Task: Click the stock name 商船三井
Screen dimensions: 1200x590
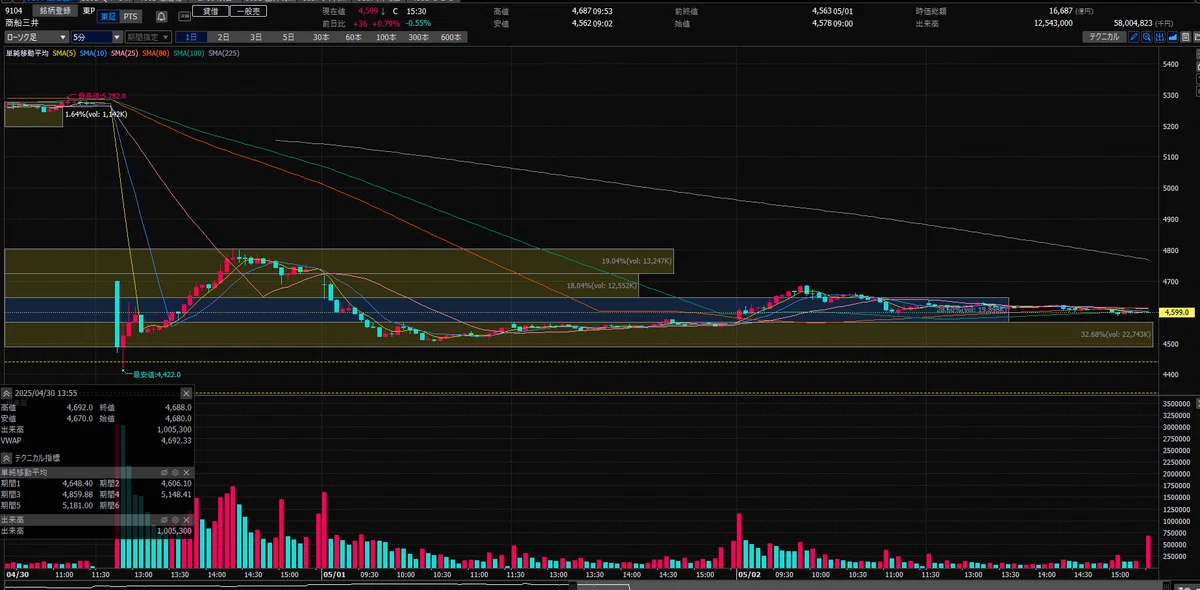Action: [x=20, y=22]
